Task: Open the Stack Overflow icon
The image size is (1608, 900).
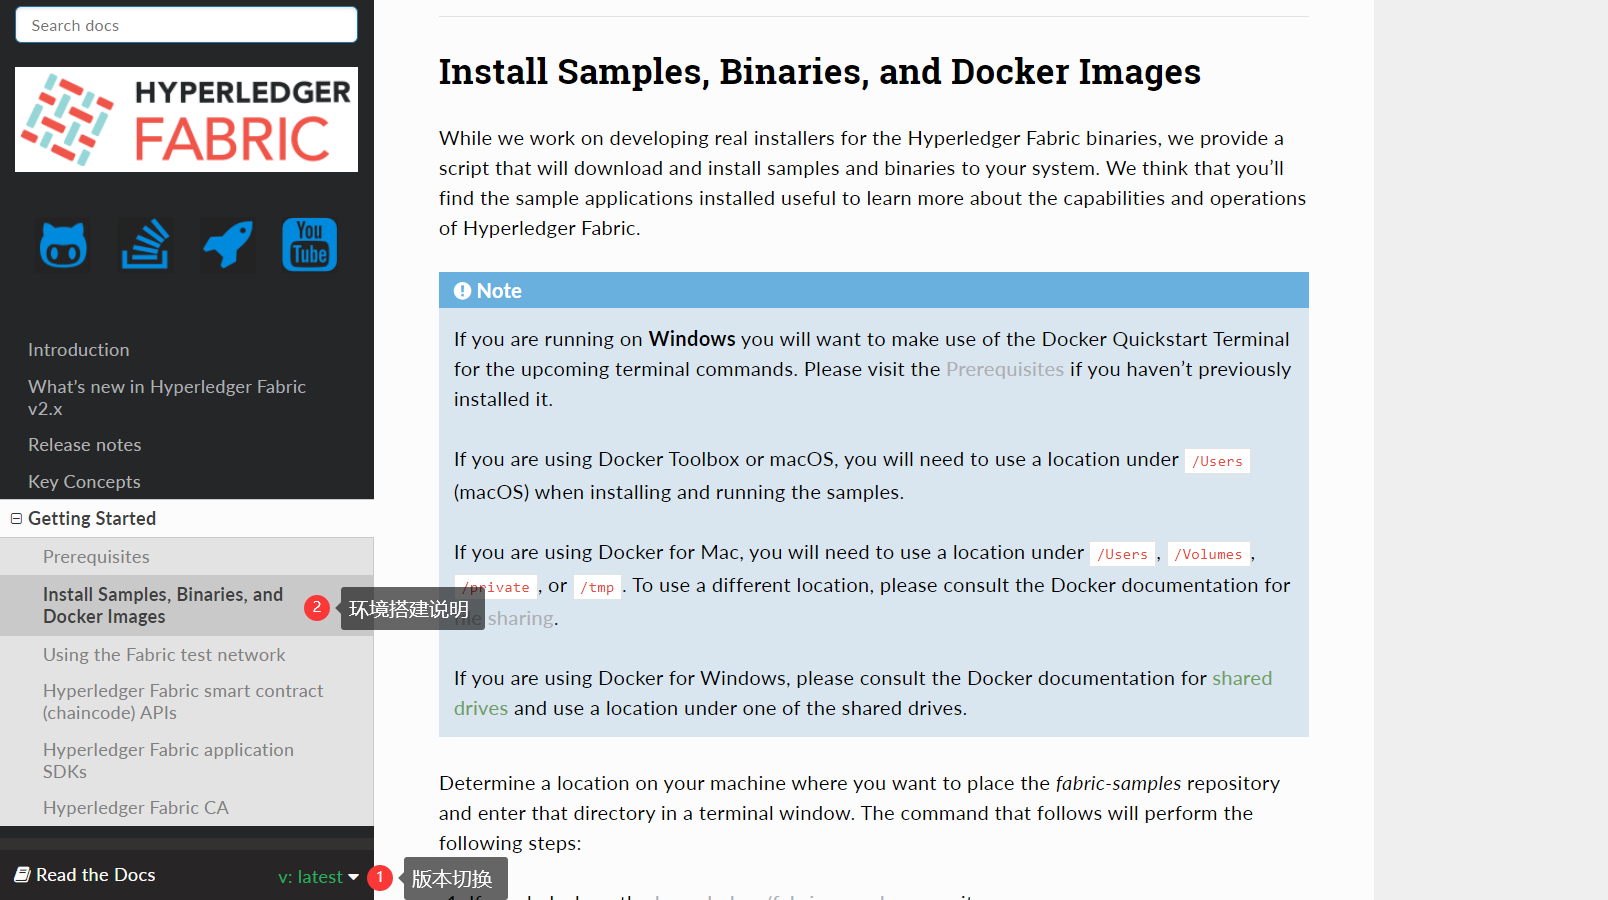Action: pos(144,244)
